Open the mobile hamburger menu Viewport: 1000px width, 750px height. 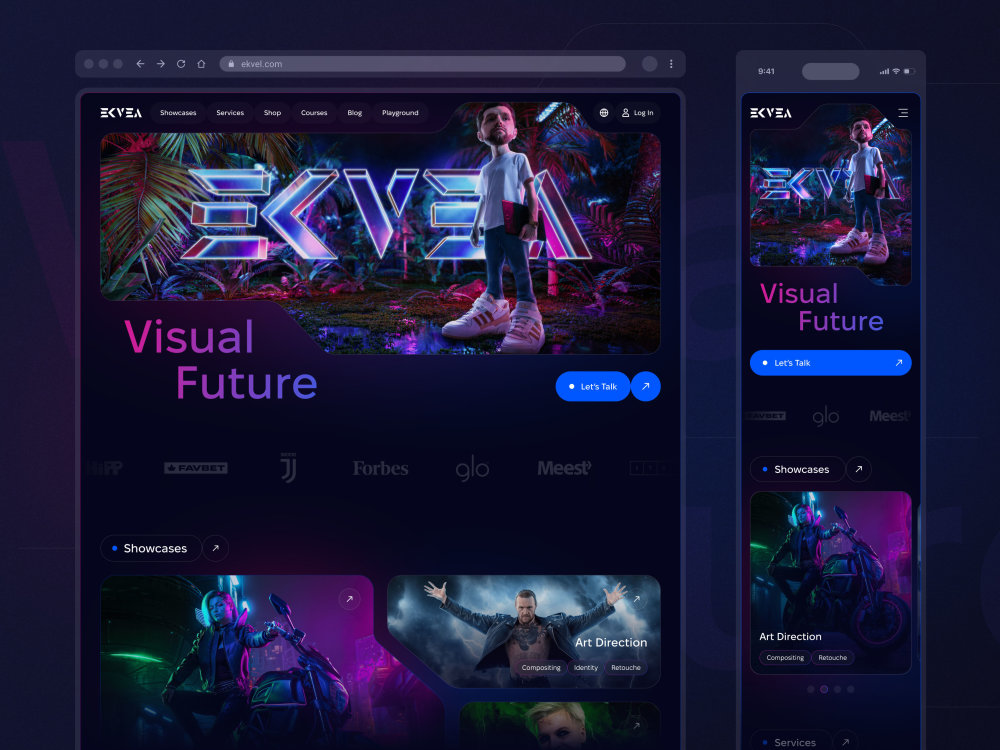tap(903, 113)
